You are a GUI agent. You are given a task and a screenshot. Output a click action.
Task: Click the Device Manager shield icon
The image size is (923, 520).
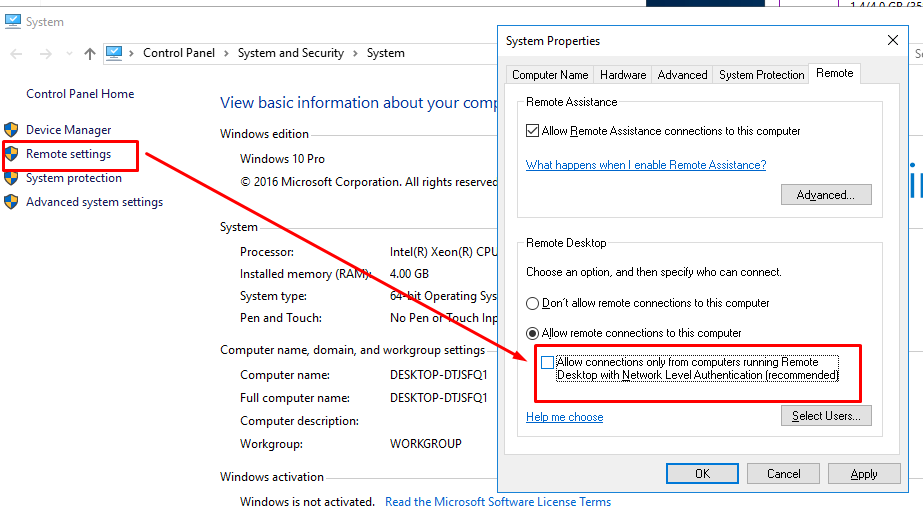[x=11, y=130]
